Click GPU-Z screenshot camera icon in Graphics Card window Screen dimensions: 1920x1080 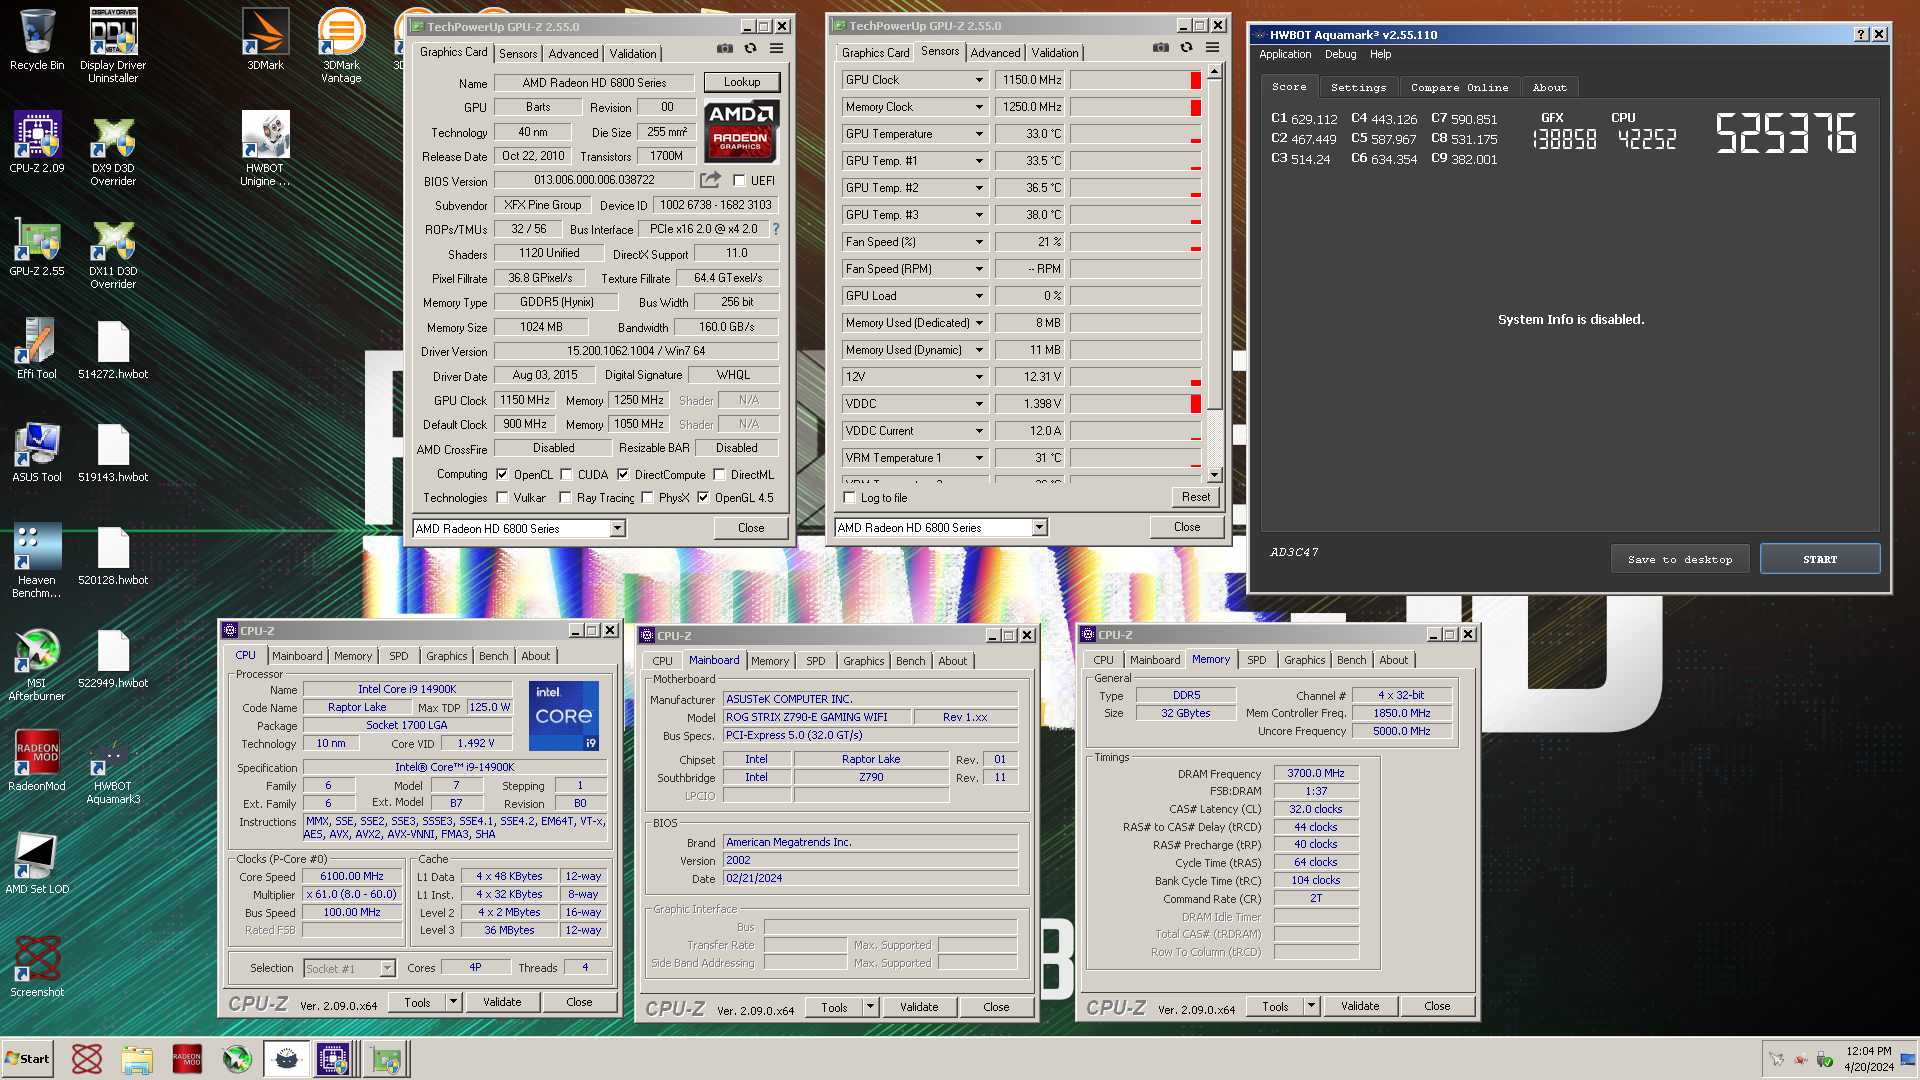pos(724,48)
